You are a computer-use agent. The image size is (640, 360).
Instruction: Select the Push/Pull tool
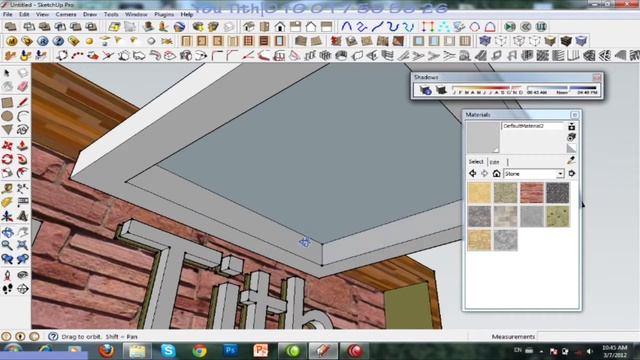click(x=22, y=145)
